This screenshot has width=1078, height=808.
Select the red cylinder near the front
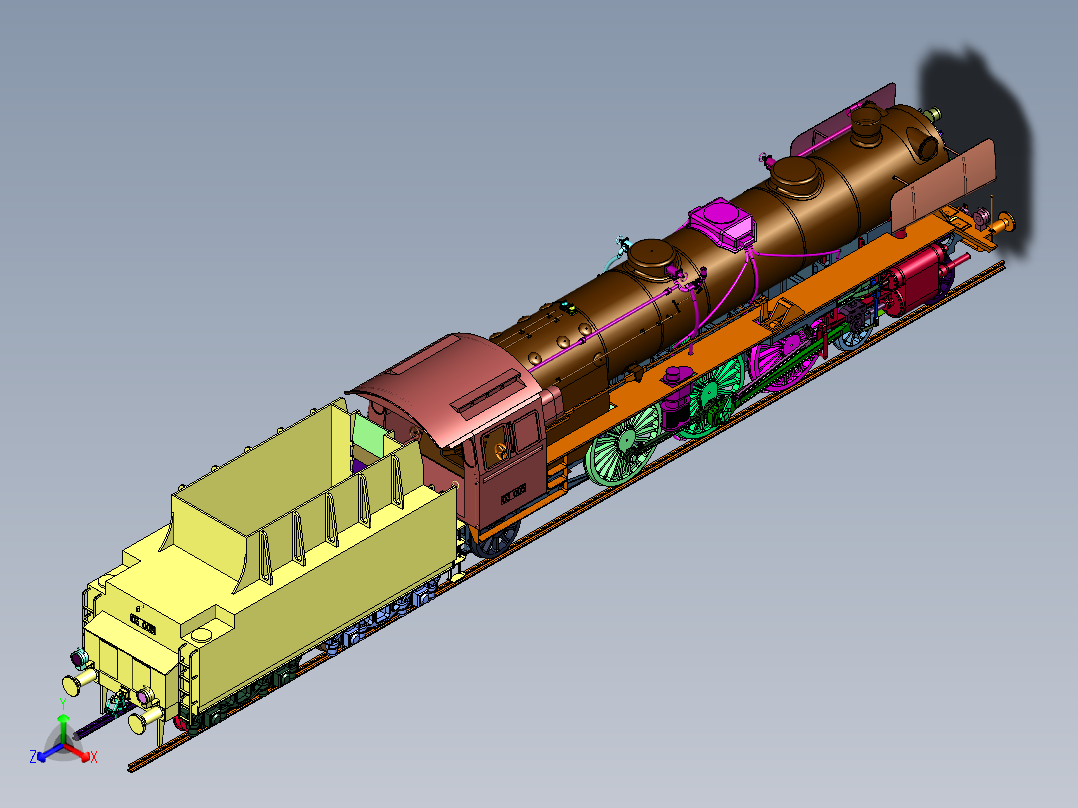coord(918,281)
